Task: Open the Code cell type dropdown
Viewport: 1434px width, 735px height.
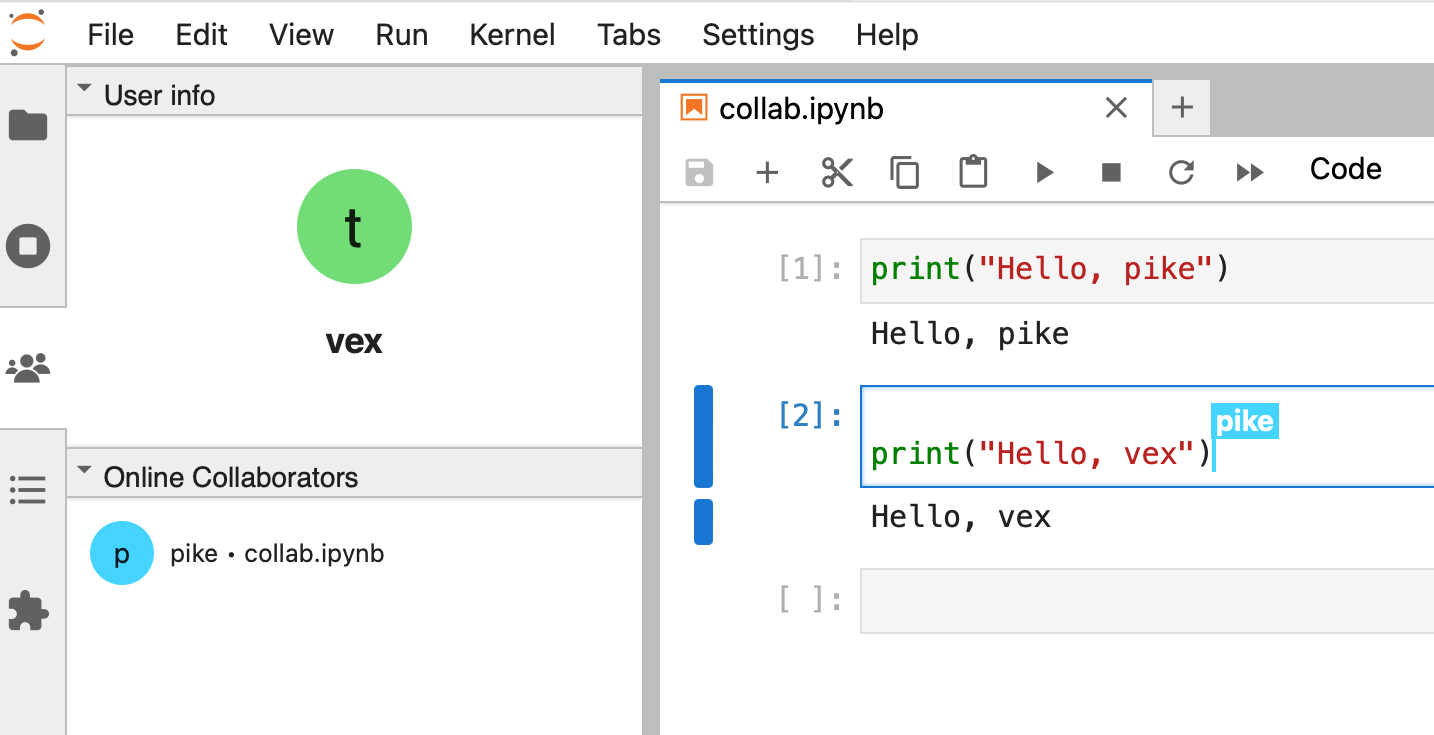Action: 1345,169
